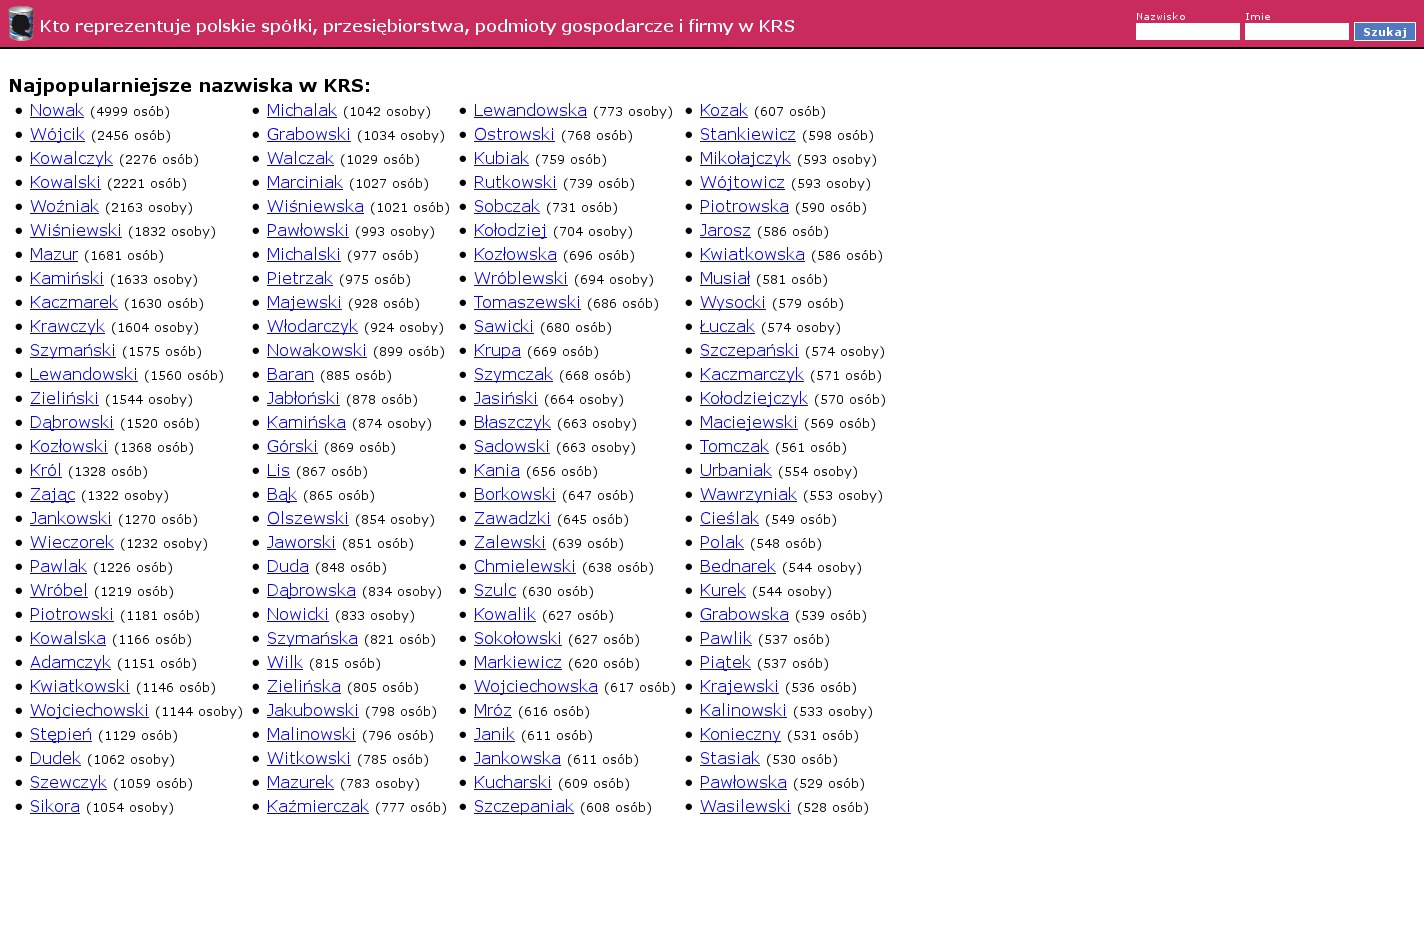Viewport: 1424px width, 925px height.
Task: Select the Kowalczyk surname link
Action: click(71, 159)
